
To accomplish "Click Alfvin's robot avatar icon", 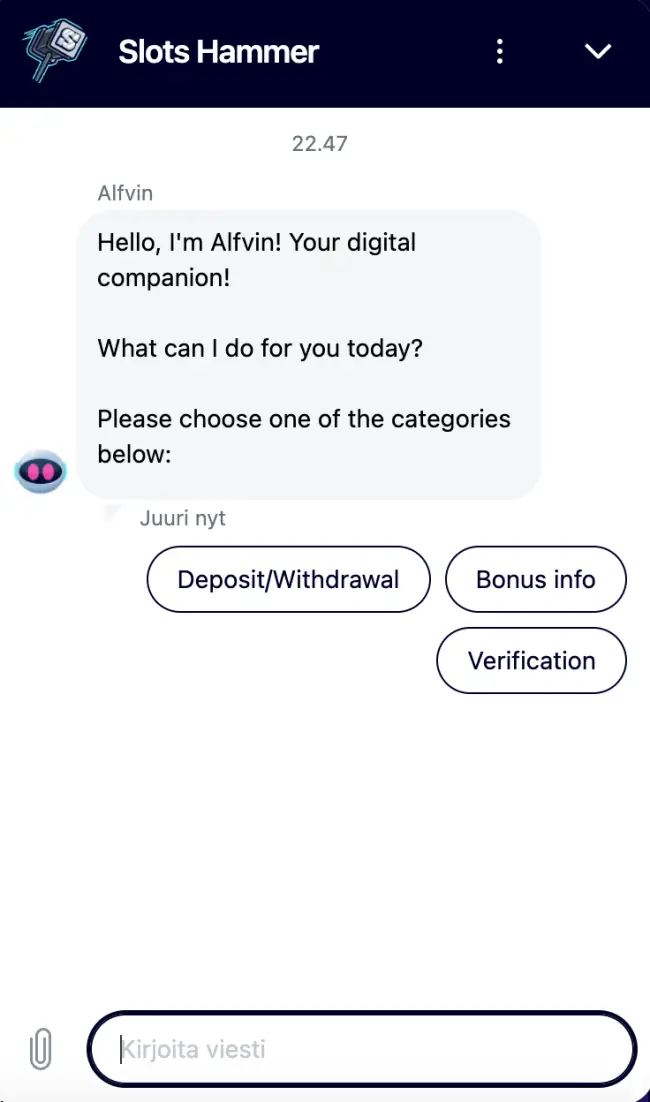I will (x=41, y=470).
